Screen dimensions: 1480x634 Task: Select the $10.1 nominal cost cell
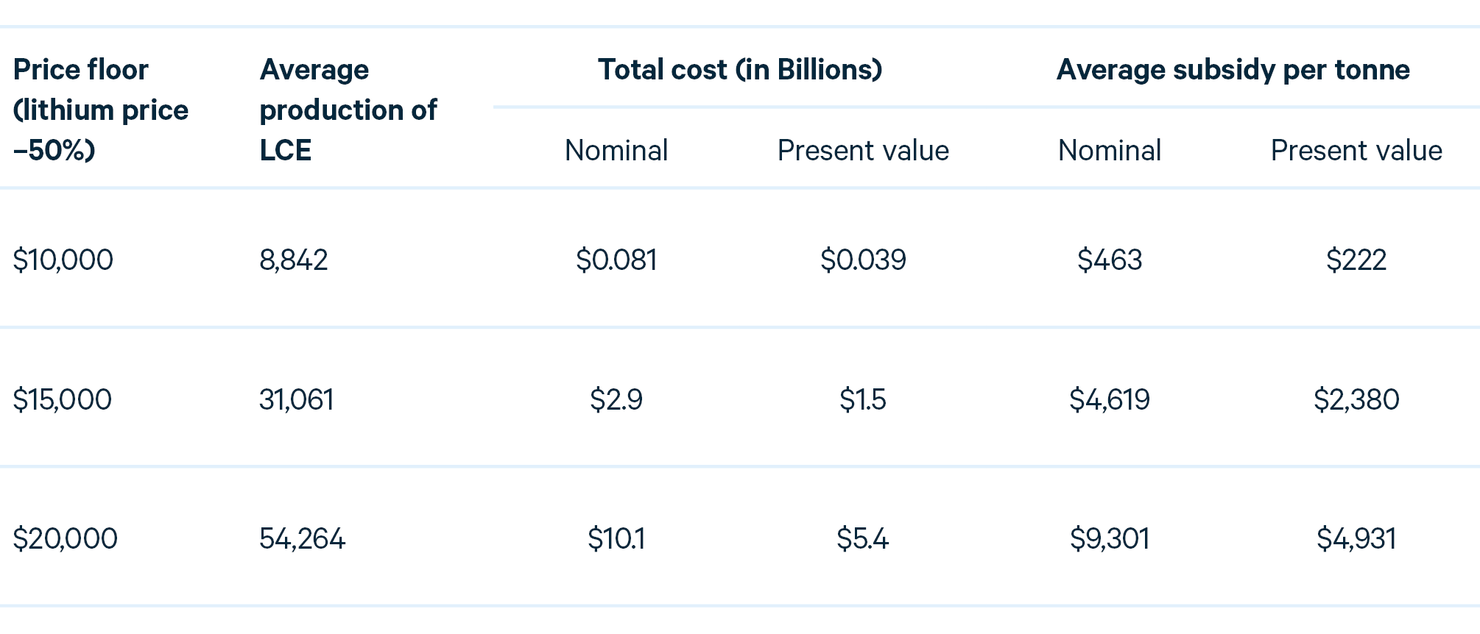pyautogui.click(x=616, y=539)
